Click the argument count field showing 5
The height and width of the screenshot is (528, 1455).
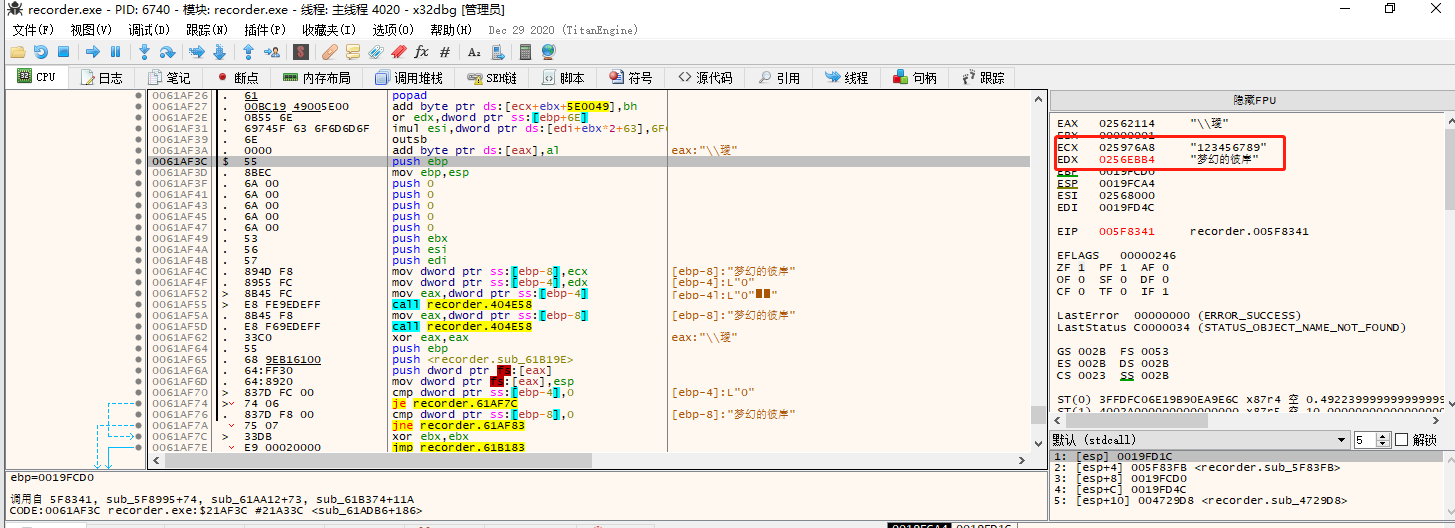1367,440
